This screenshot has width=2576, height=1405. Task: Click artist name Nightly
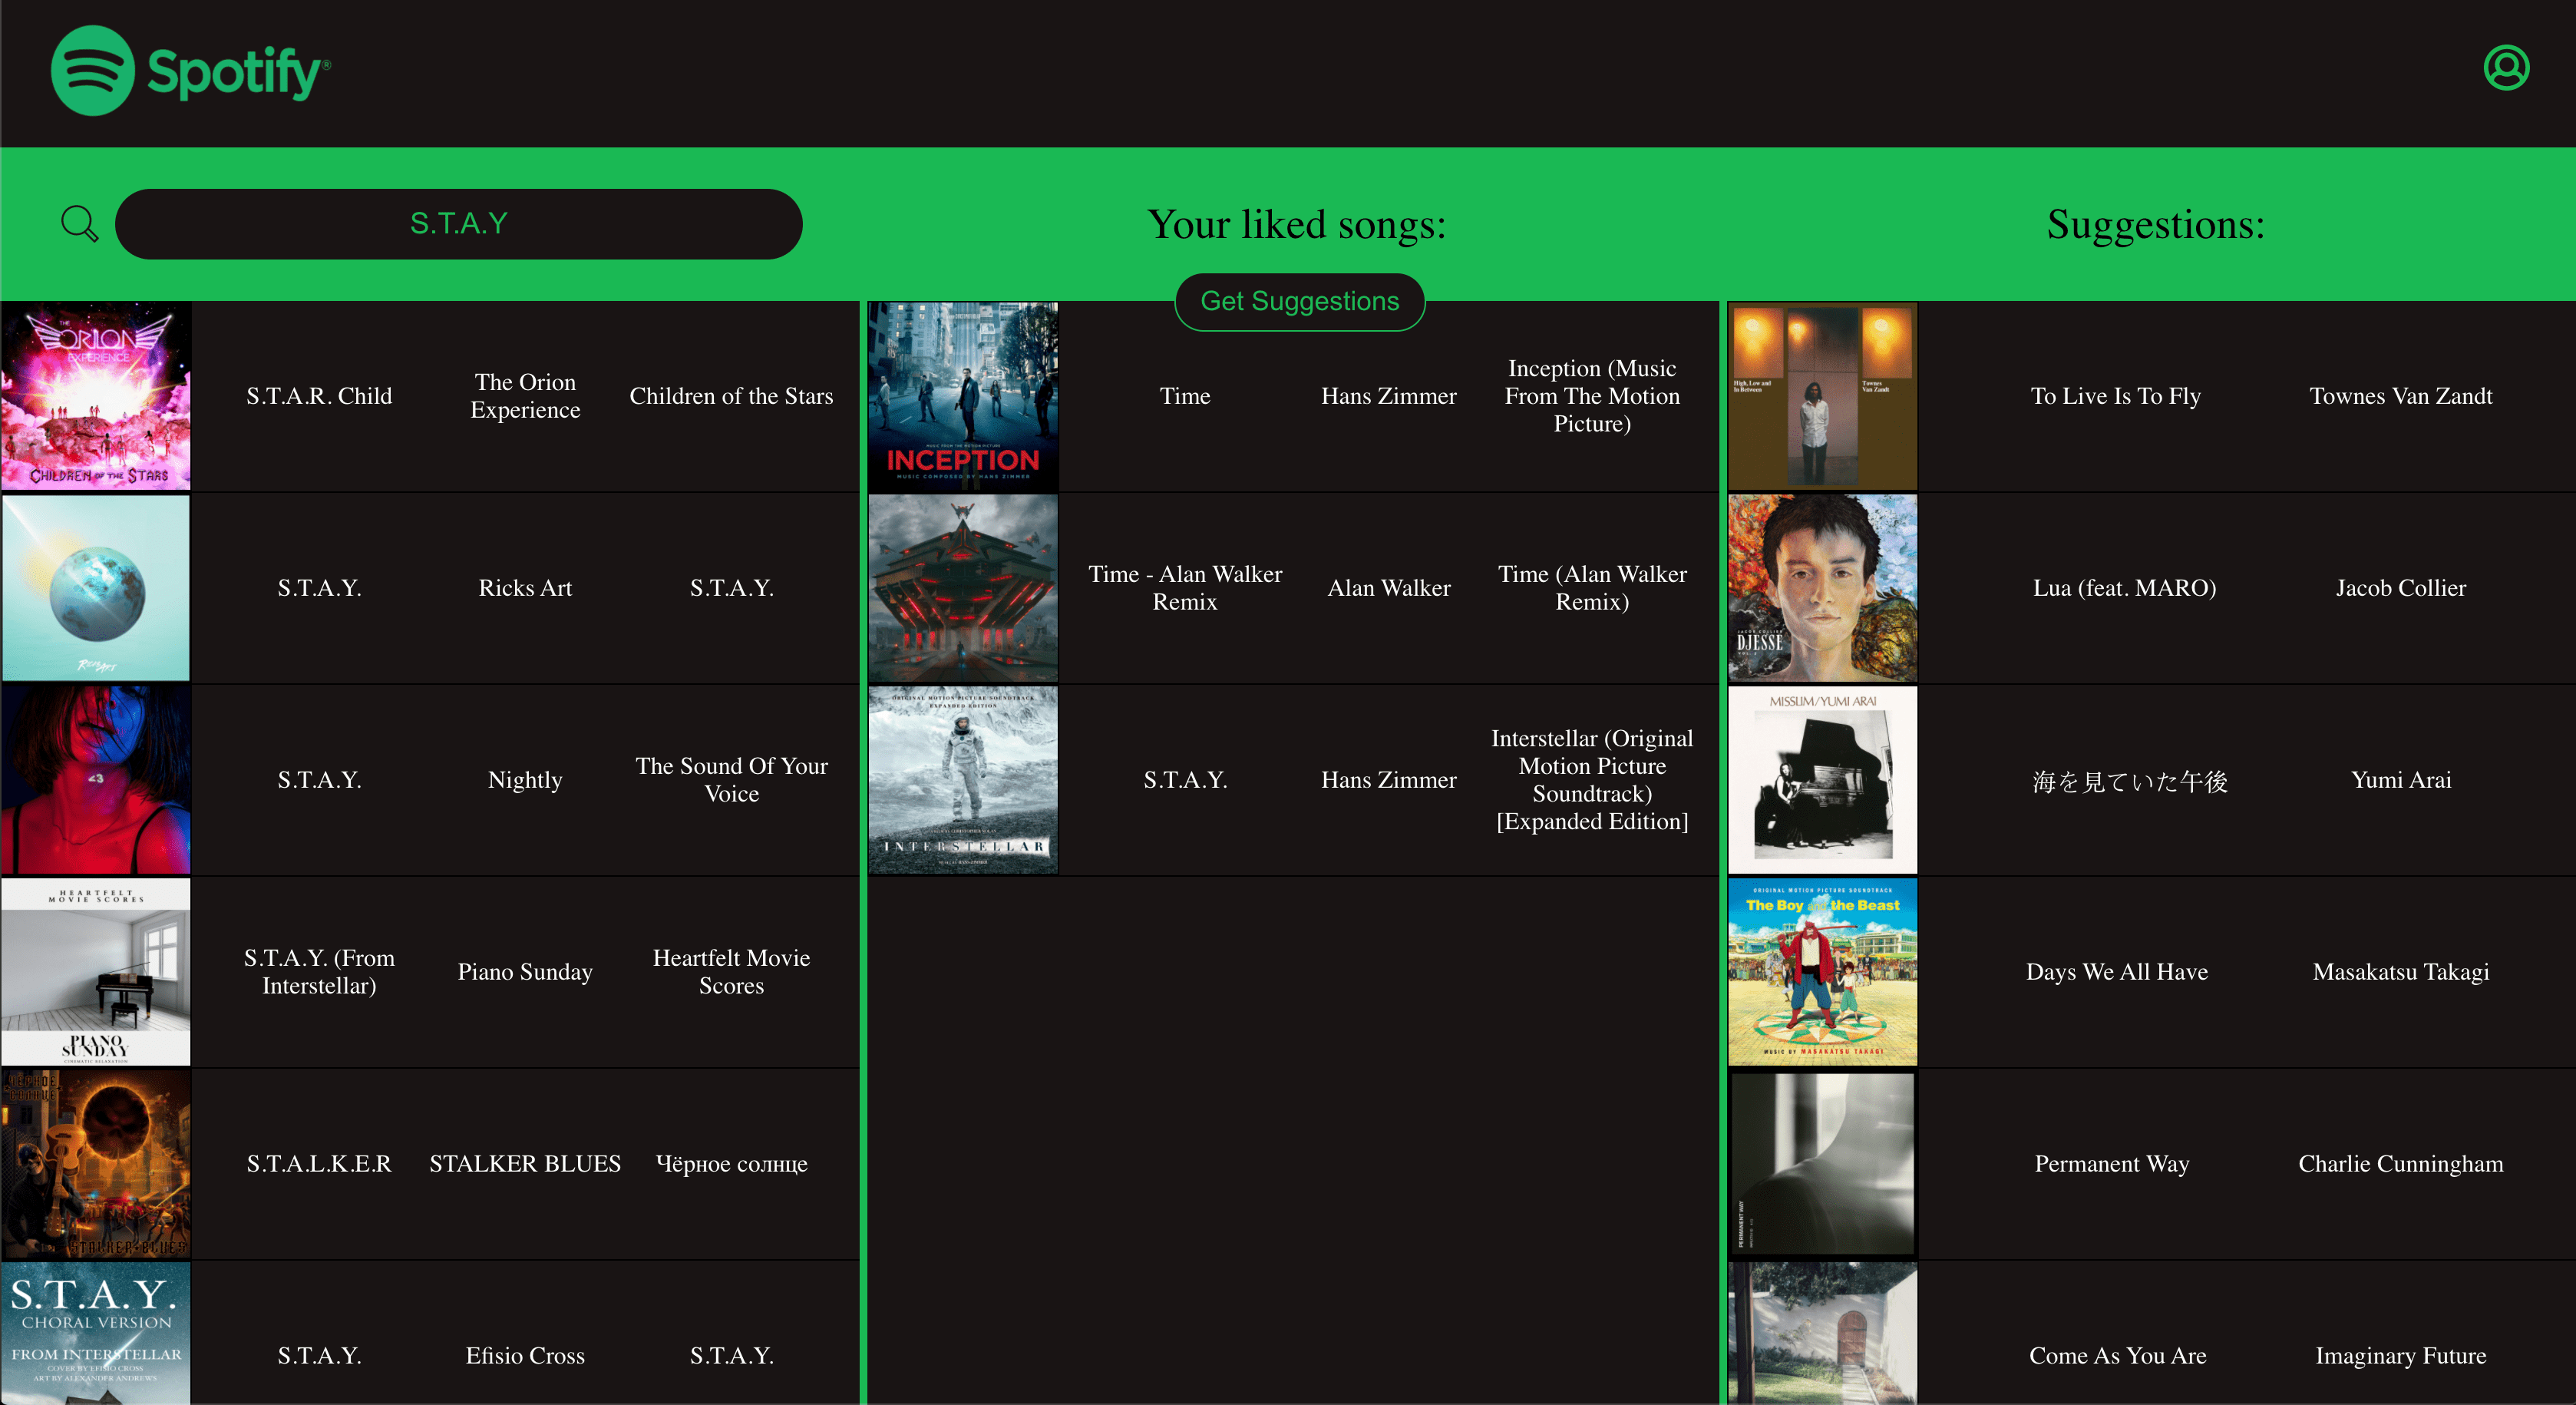click(x=525, y=780)
